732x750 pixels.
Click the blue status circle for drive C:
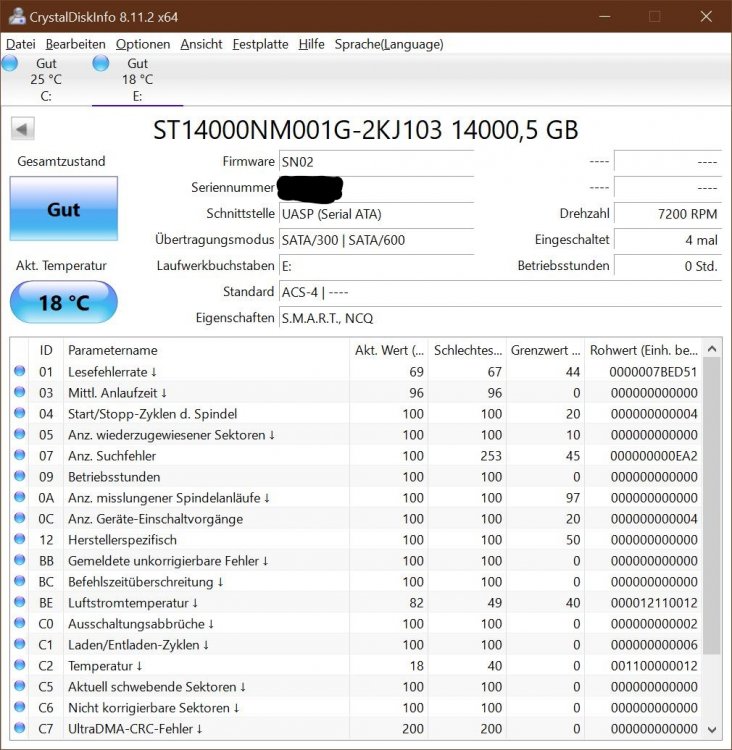click(10, 63)
